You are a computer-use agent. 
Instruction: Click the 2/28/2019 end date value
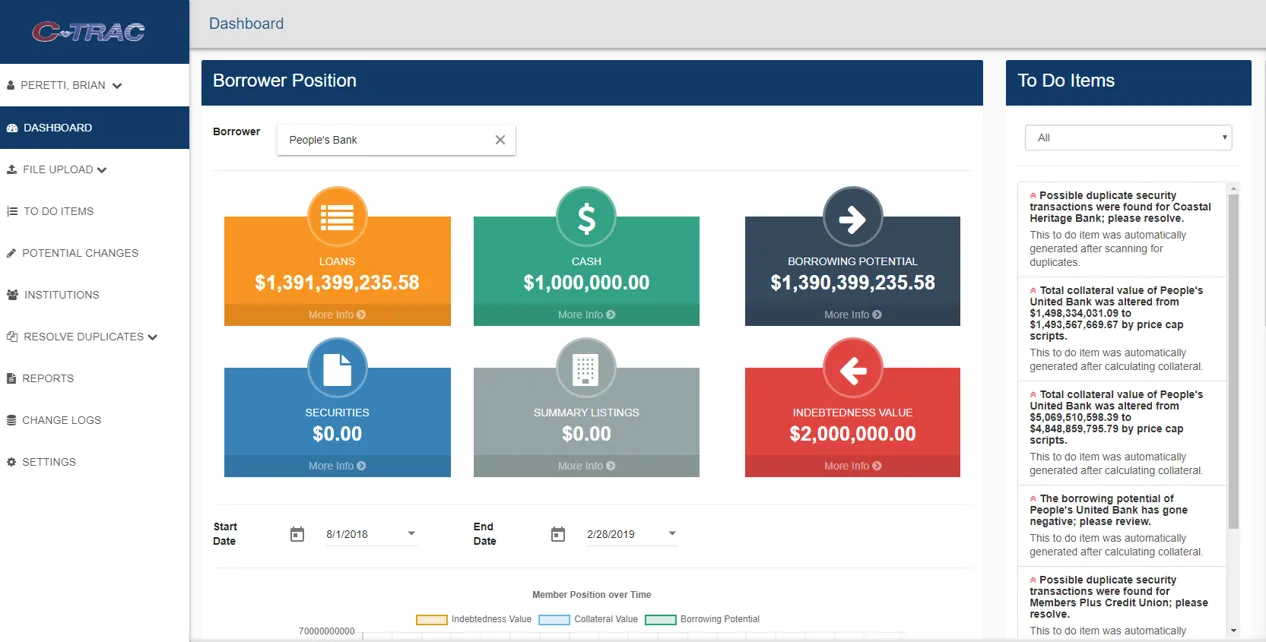pyautogui.click(x=611, y=535)
